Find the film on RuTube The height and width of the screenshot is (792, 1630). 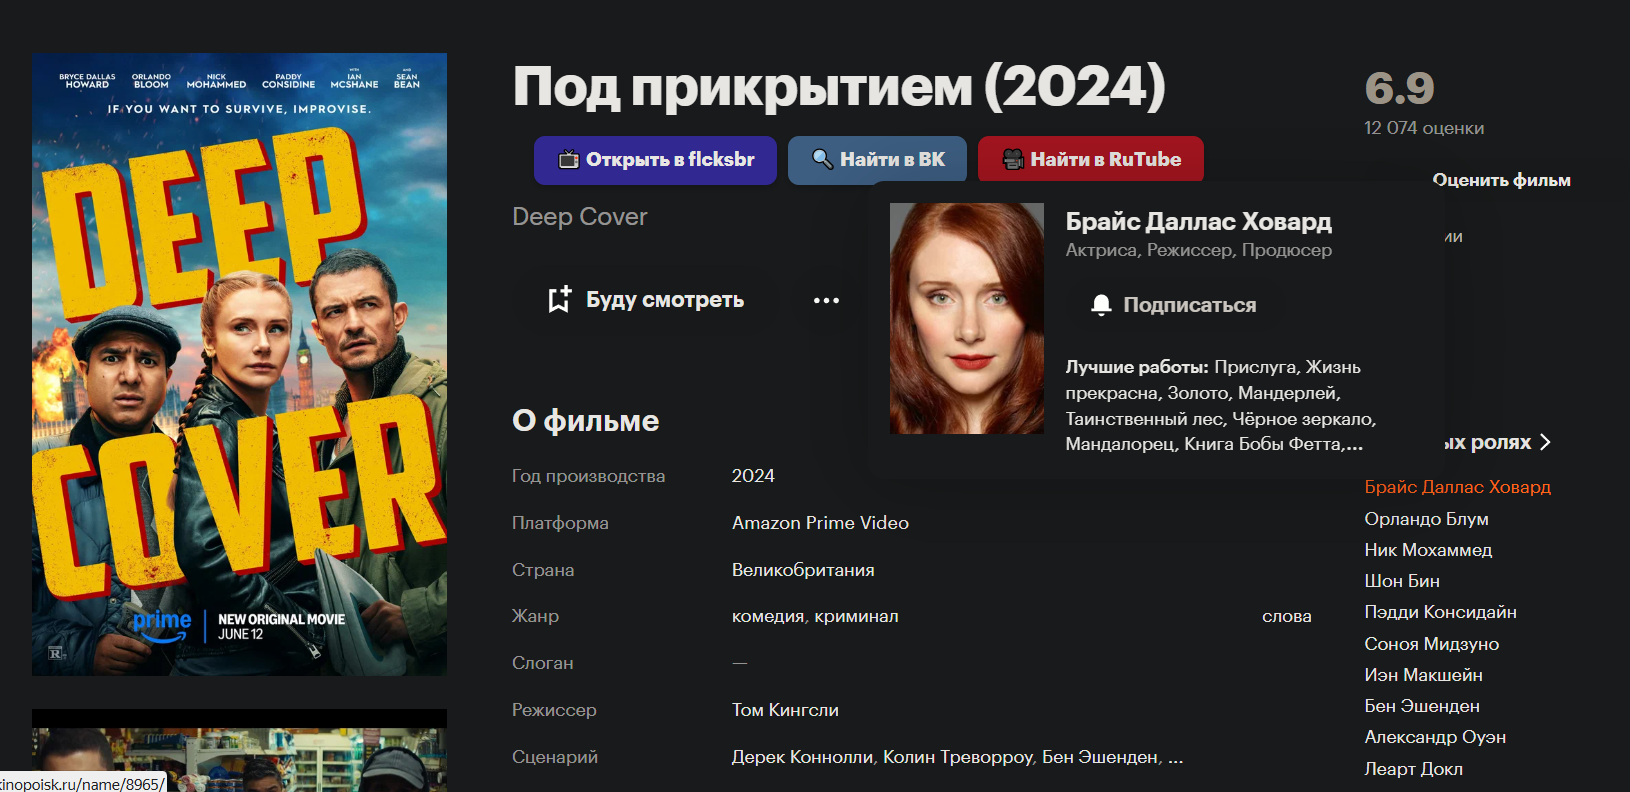(1091, 160)
